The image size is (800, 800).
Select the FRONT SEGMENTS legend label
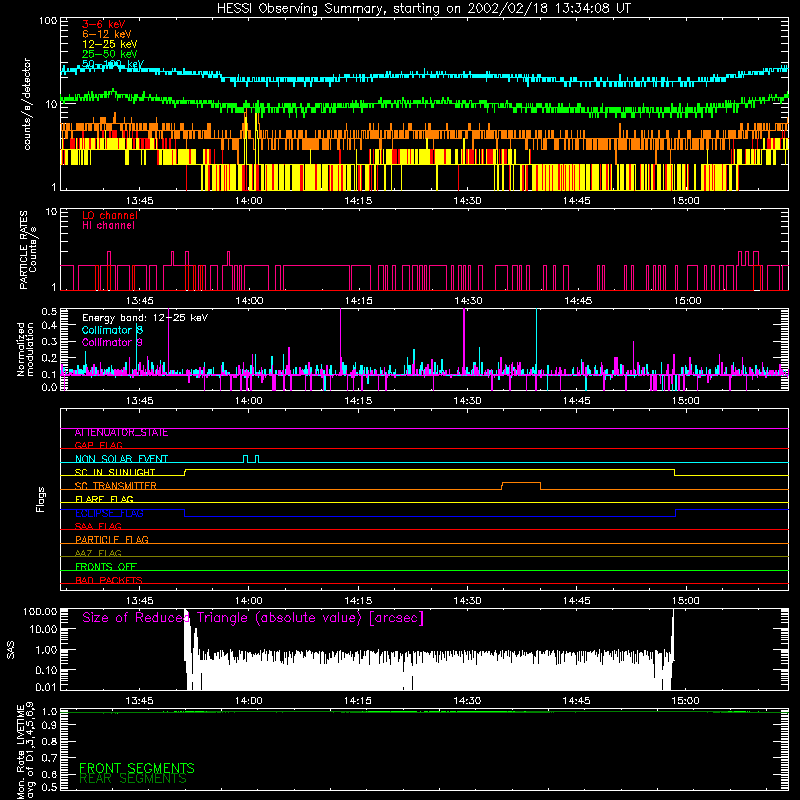point(137,768)
